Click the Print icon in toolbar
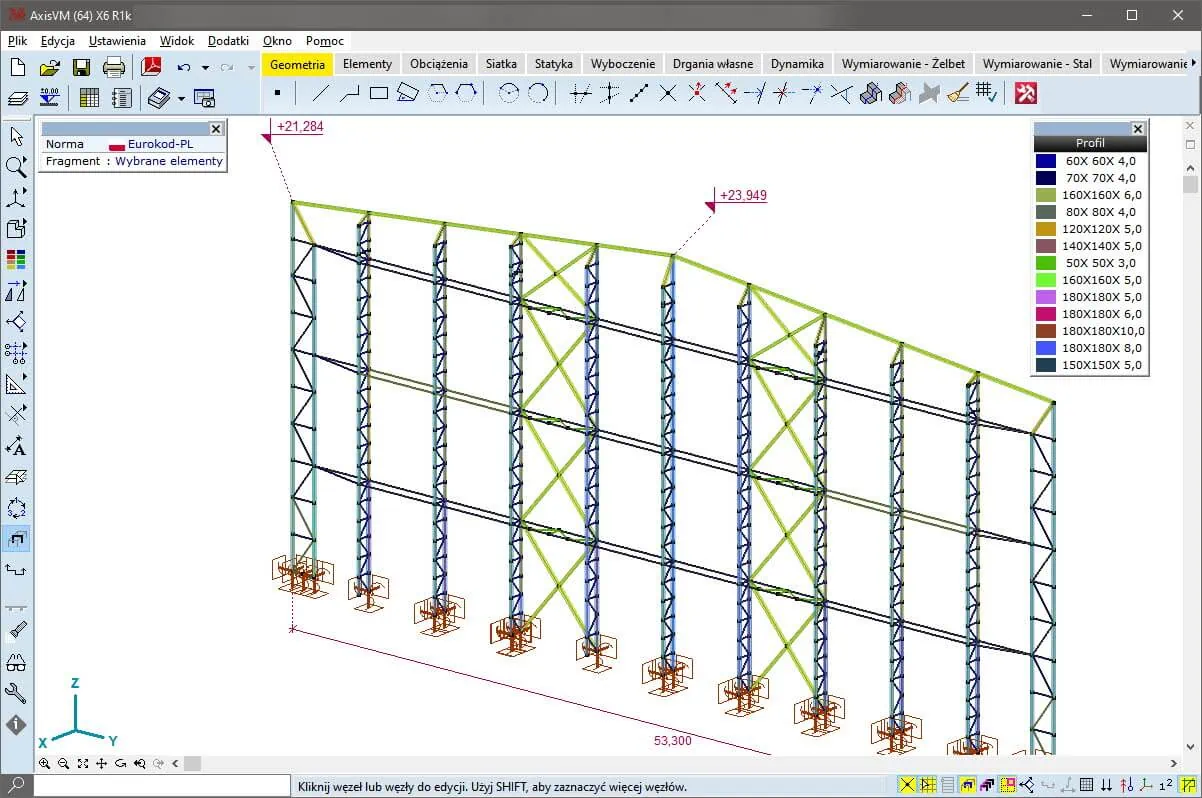The width and height of the screenshot is (1202, 798). point(114,67)
